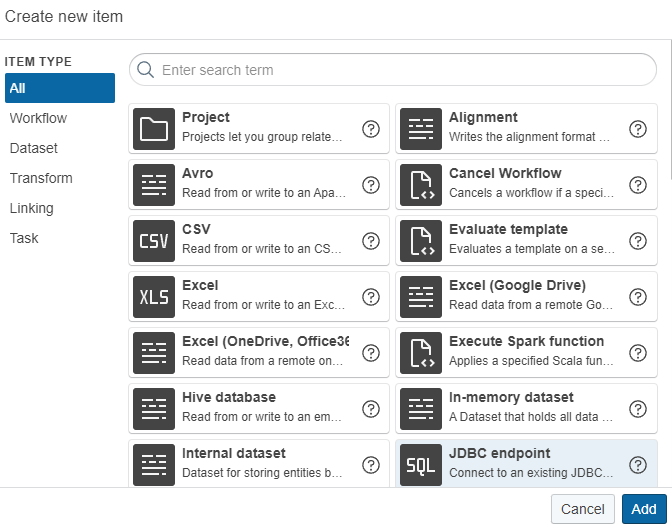This screenshot has height=530, width=672.
Task: Filter item types by Workflow
Action: (38, 118)
